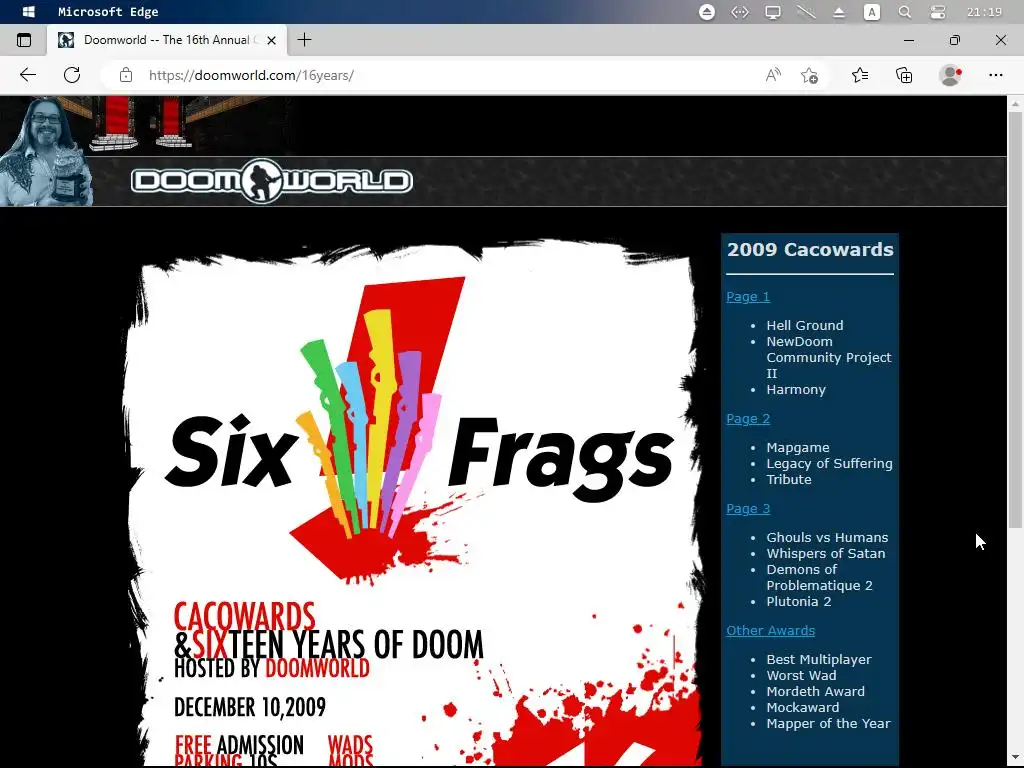Reload the Doomworld page
This screenshot has width=1024, height=768.
click(x=72, y=75)
